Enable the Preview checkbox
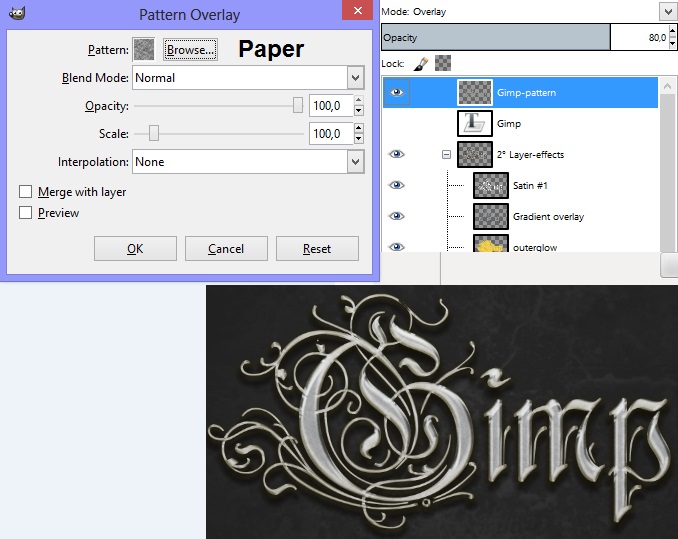 (x=26, y=212)
